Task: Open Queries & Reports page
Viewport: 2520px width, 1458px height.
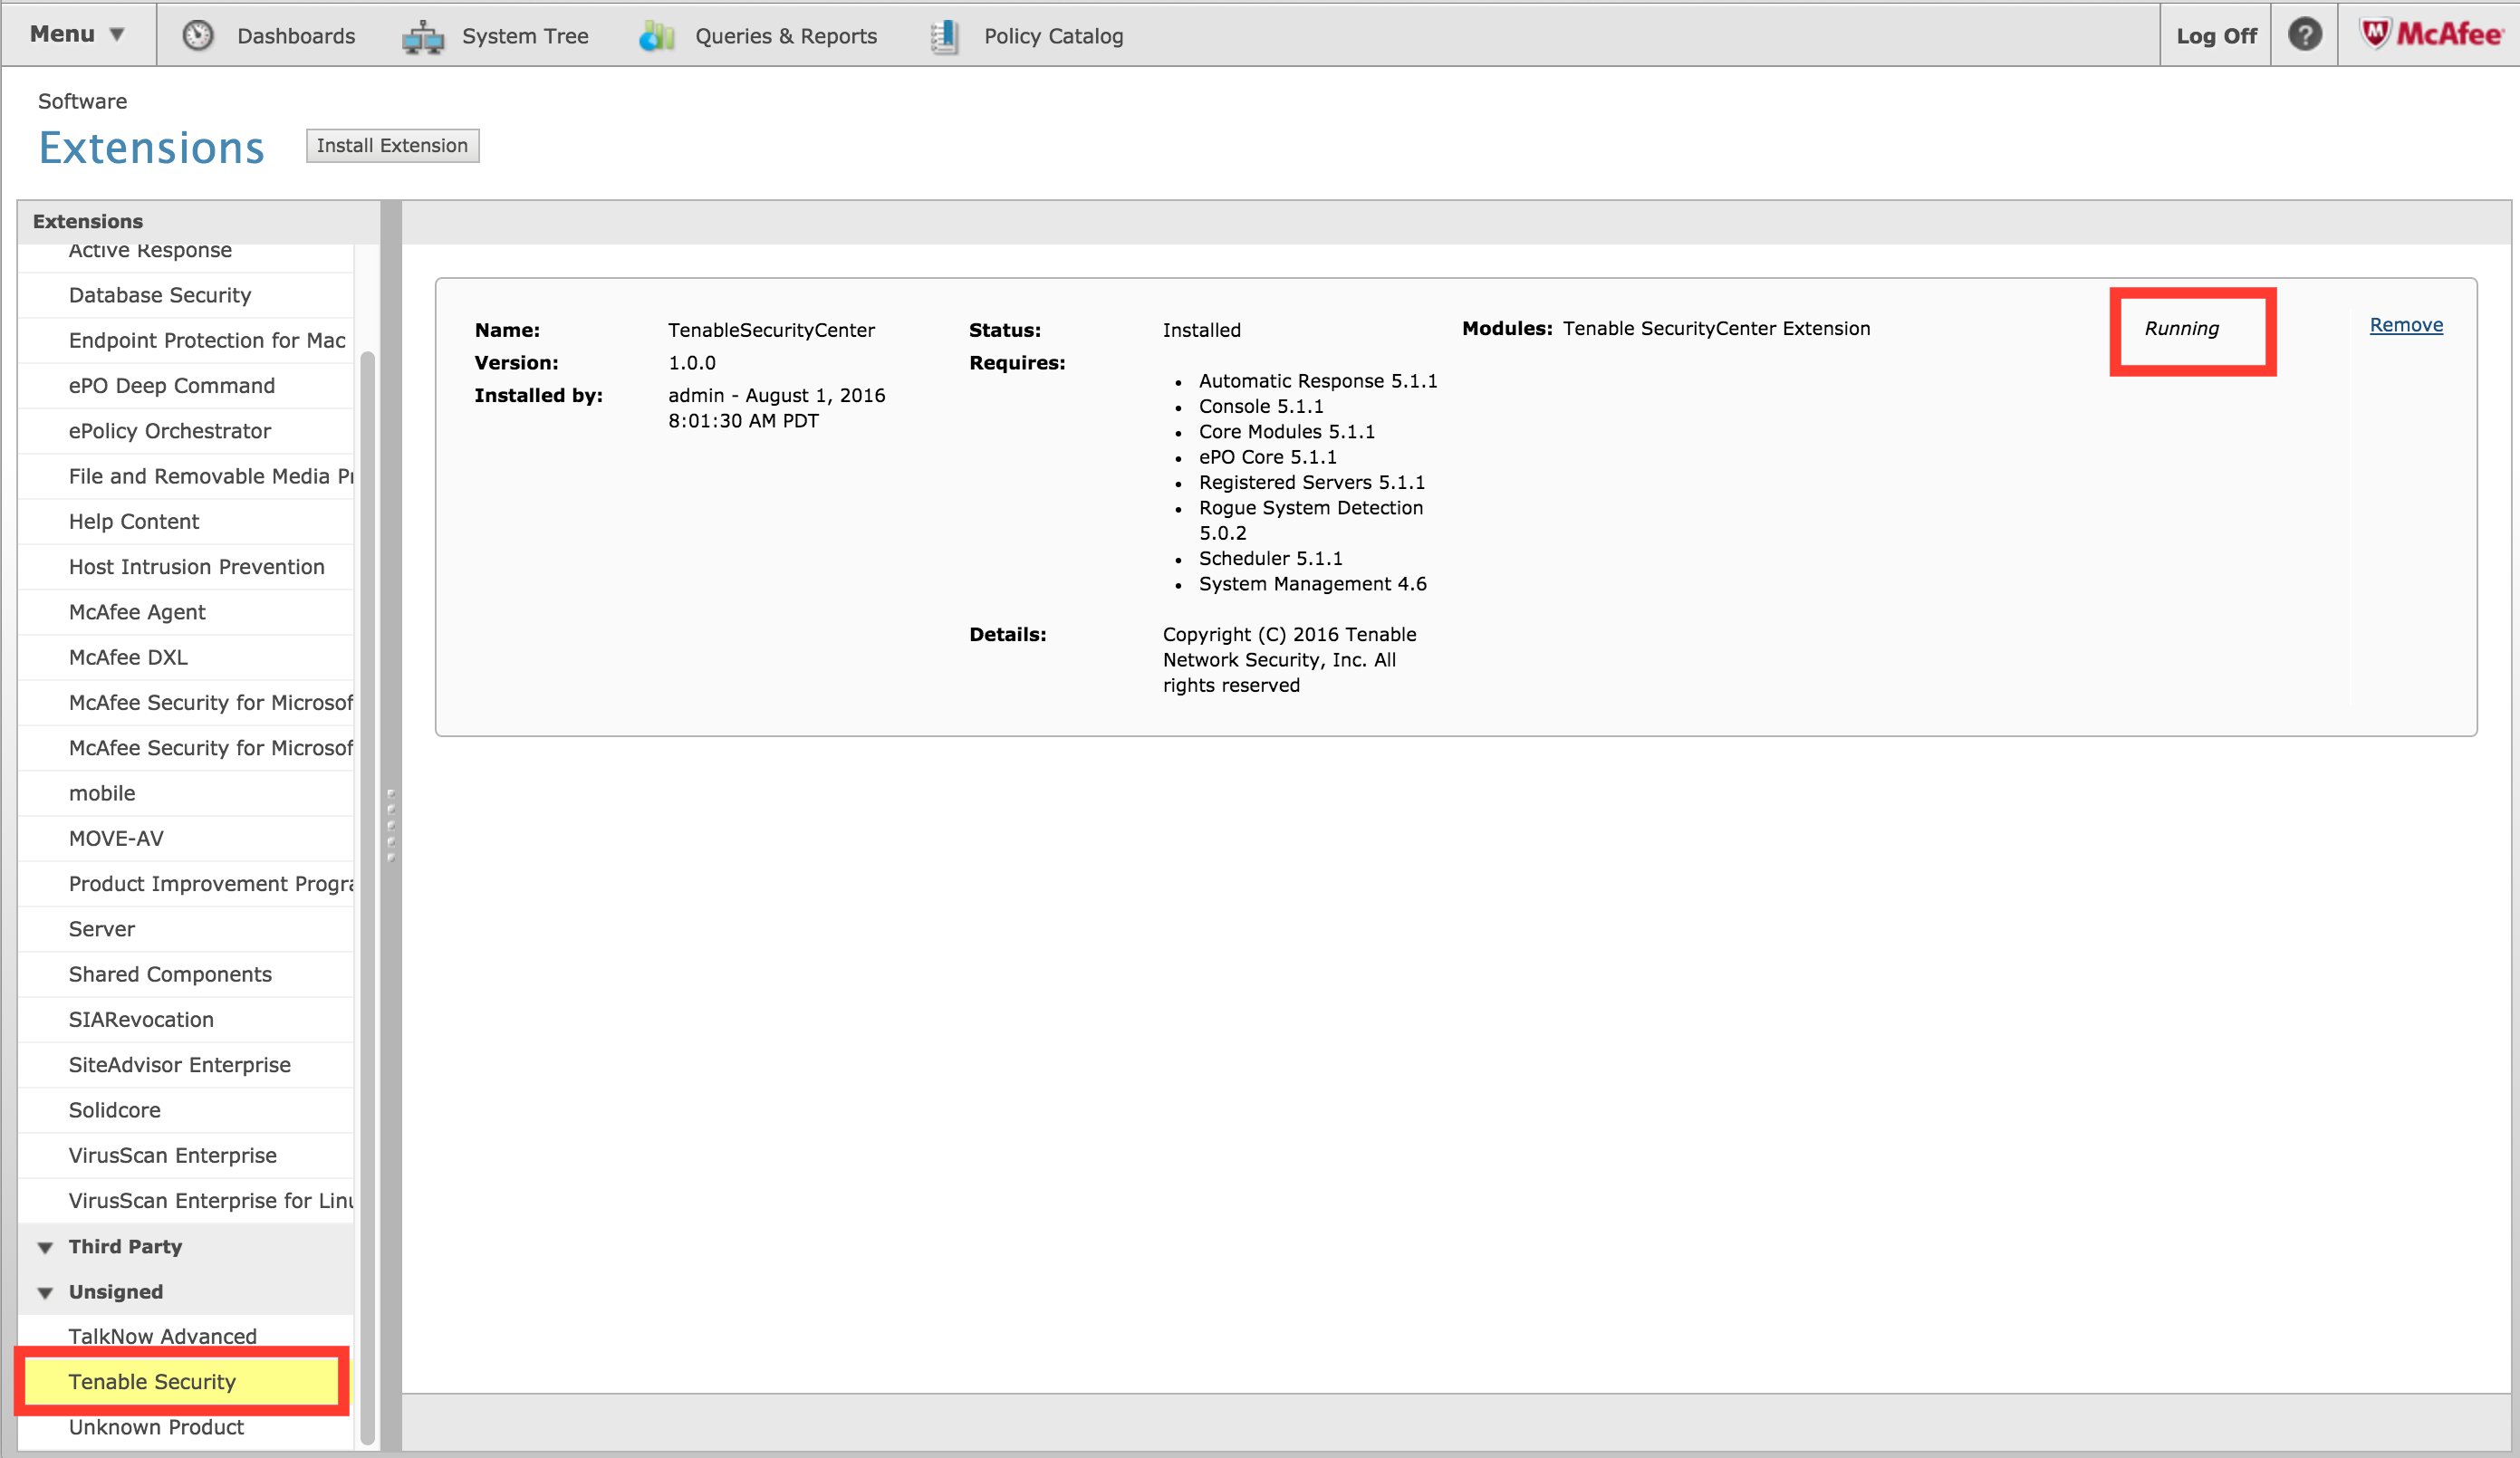Action: [786, 36]
